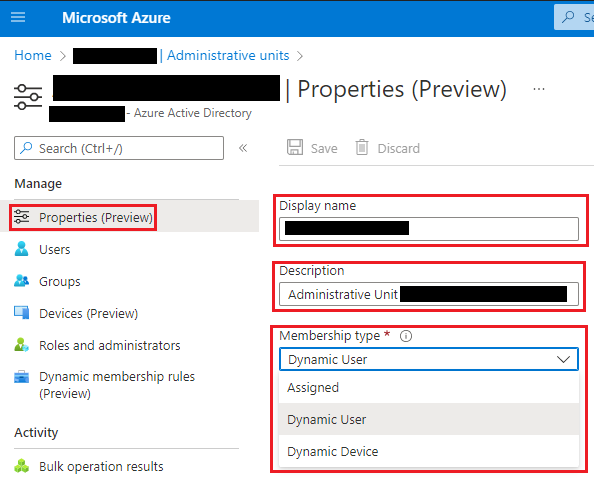Image resolution: width=594 pixels, height=481 pixels.
Task: Click the Save floppy disk icon
Action: (x=295, y=147)
